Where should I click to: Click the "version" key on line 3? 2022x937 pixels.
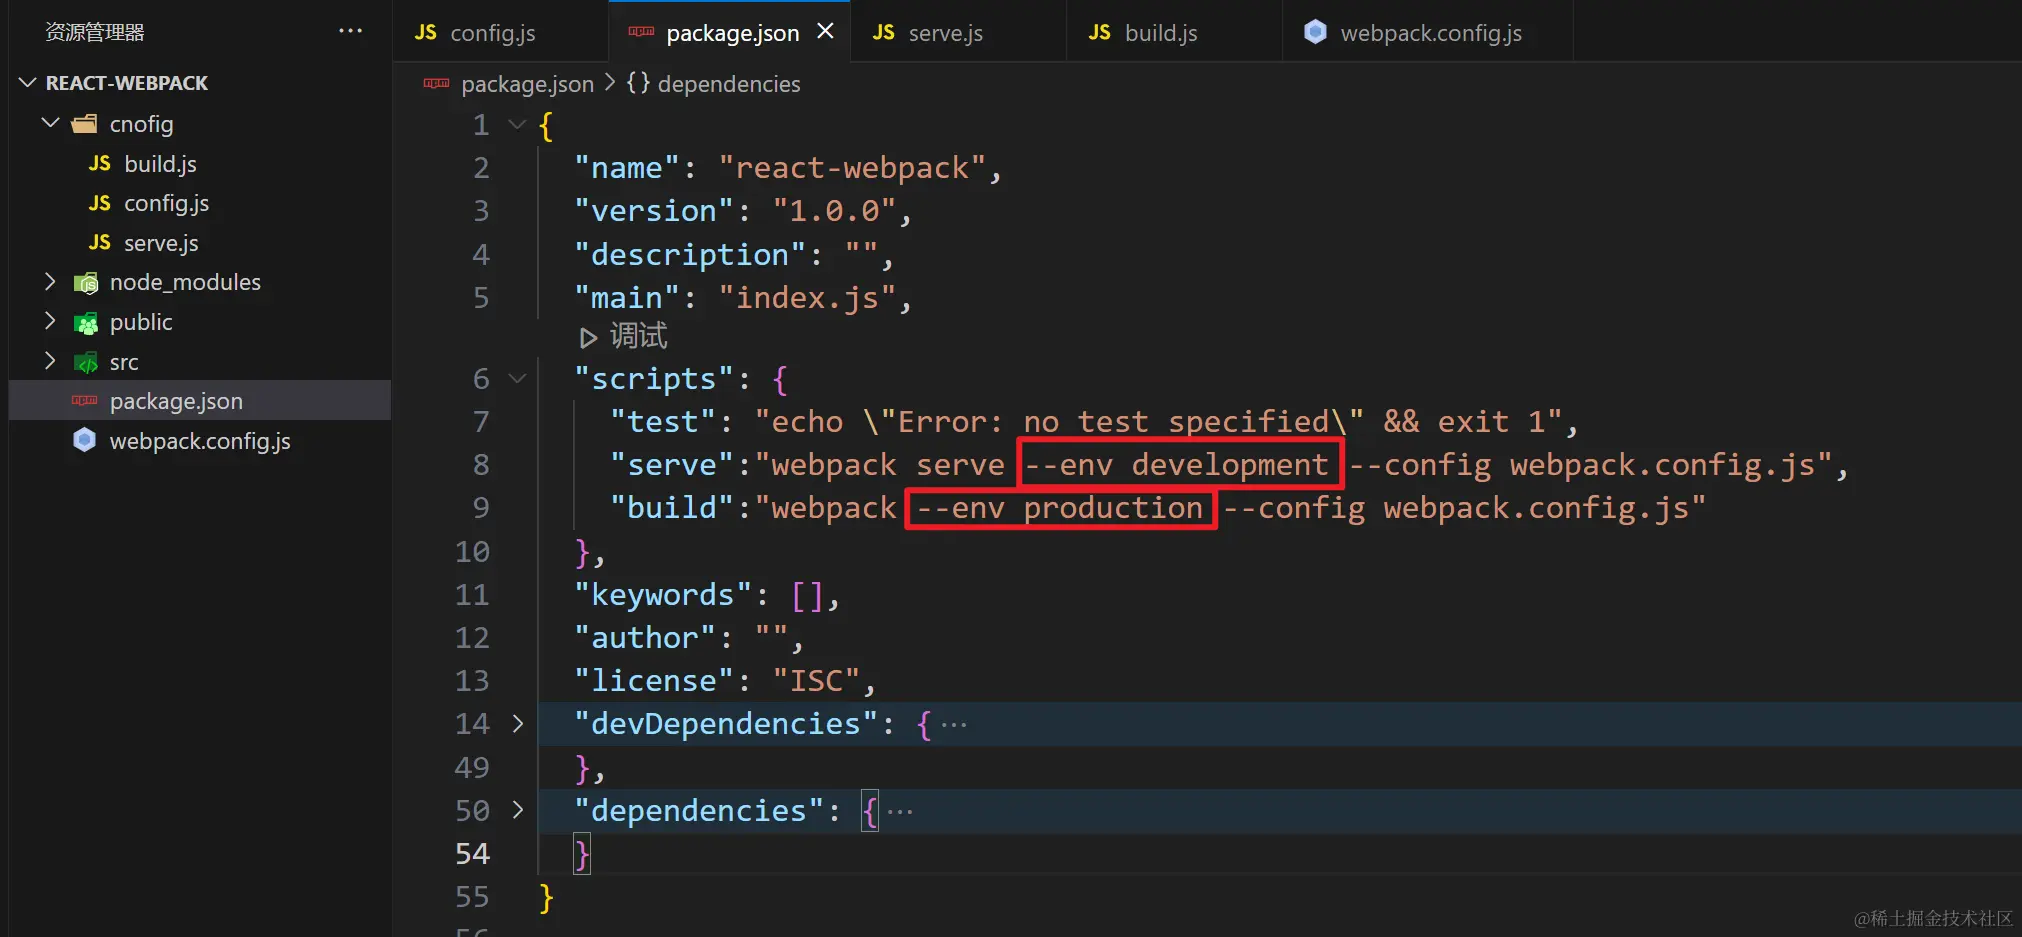(x=654, y=211)
